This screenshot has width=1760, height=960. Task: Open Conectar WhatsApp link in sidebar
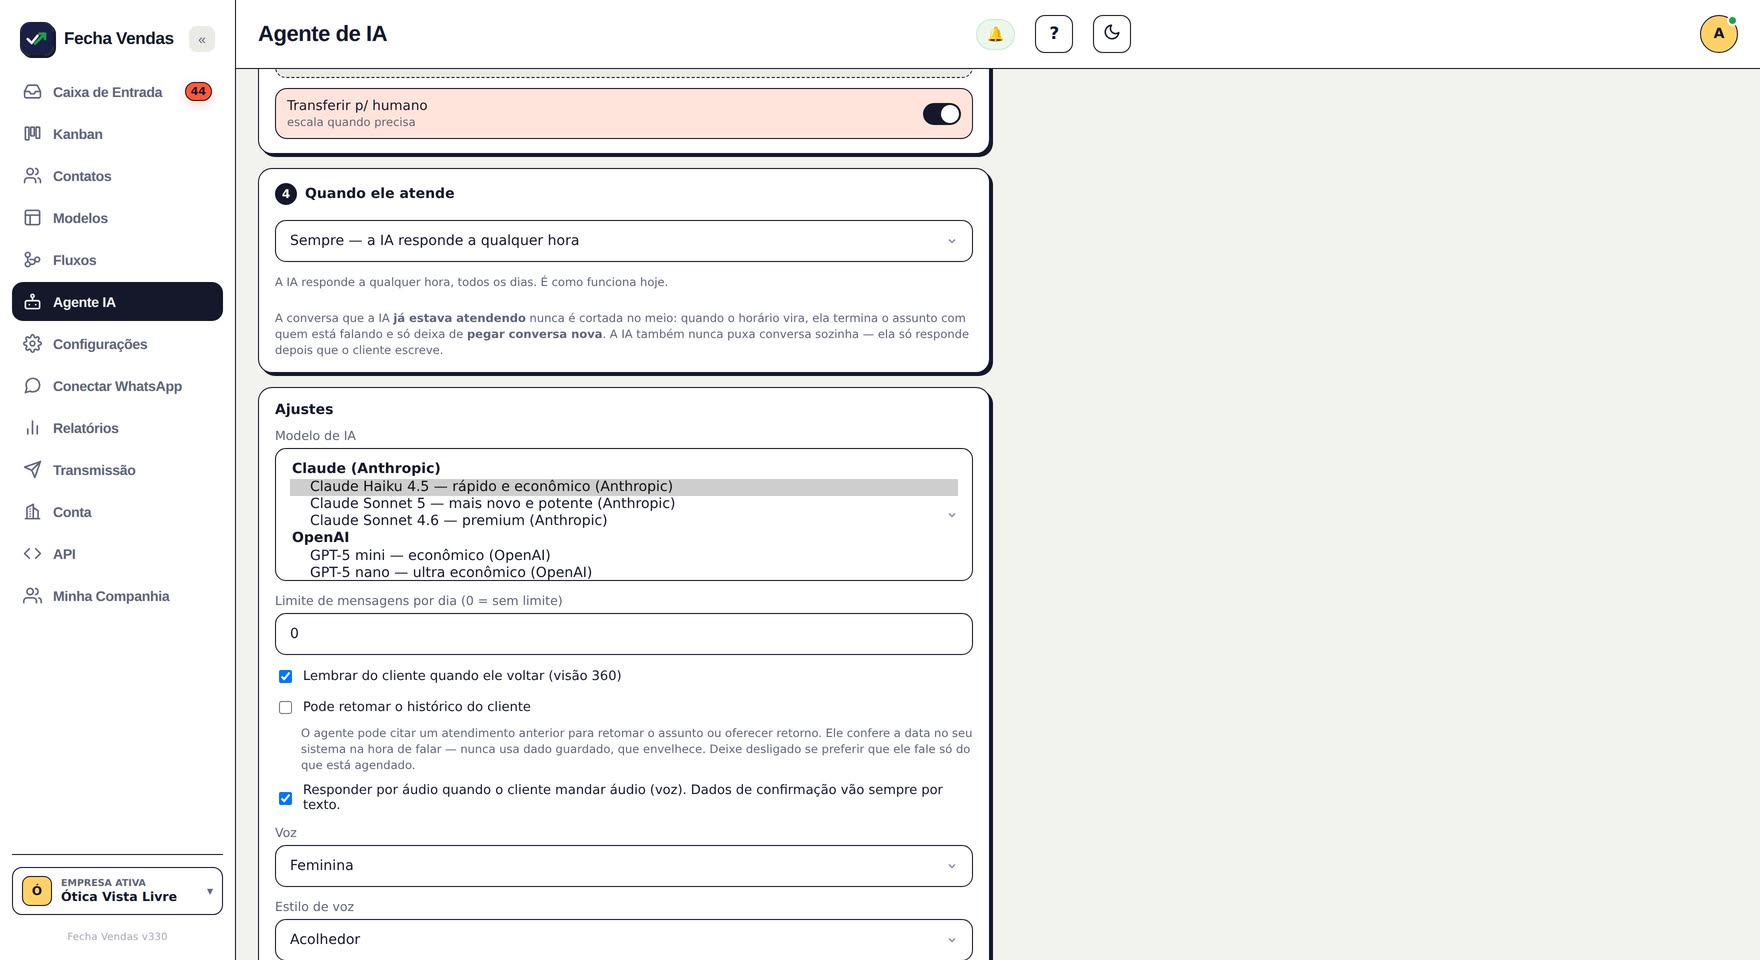coord(117,386)
